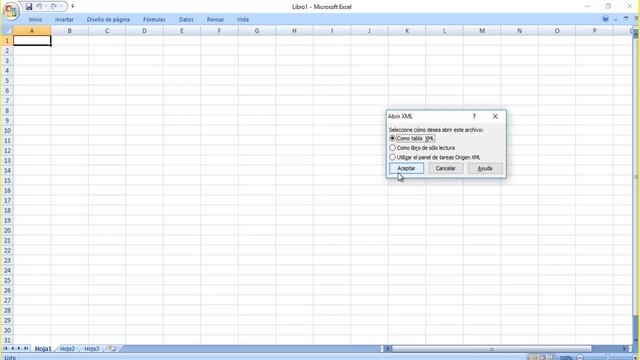Switch to sheet tab Hoja1
The height and width of the screenshot is (360, 640).
pyautogui.click(x=43, y=349)
